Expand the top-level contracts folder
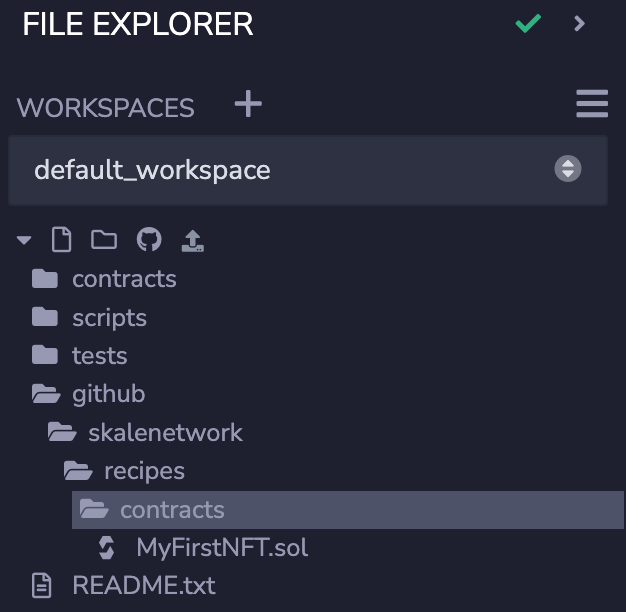The image size is (626, 612). click(x=123, y=279)
